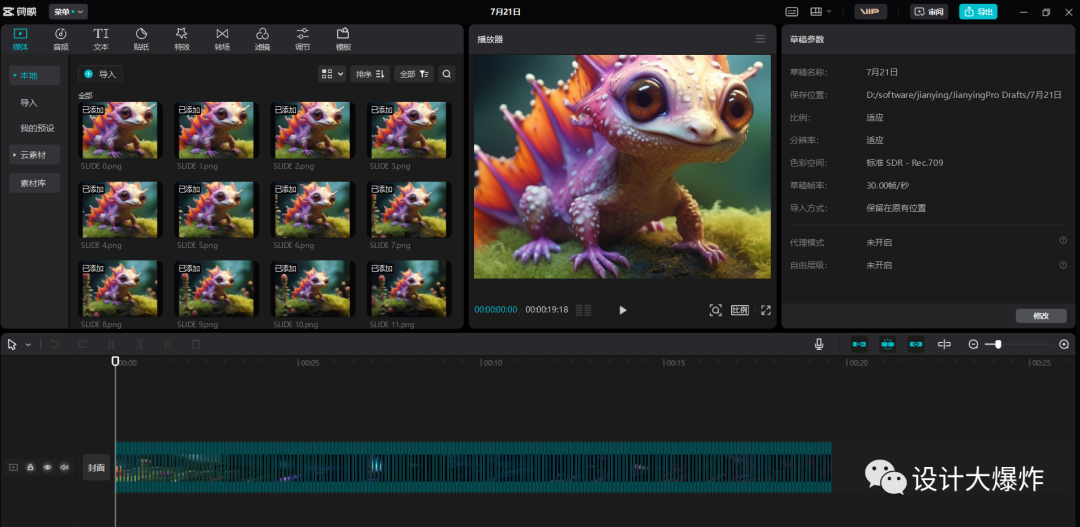Switch to the 文本 (Text) tab

coord(101,39)
